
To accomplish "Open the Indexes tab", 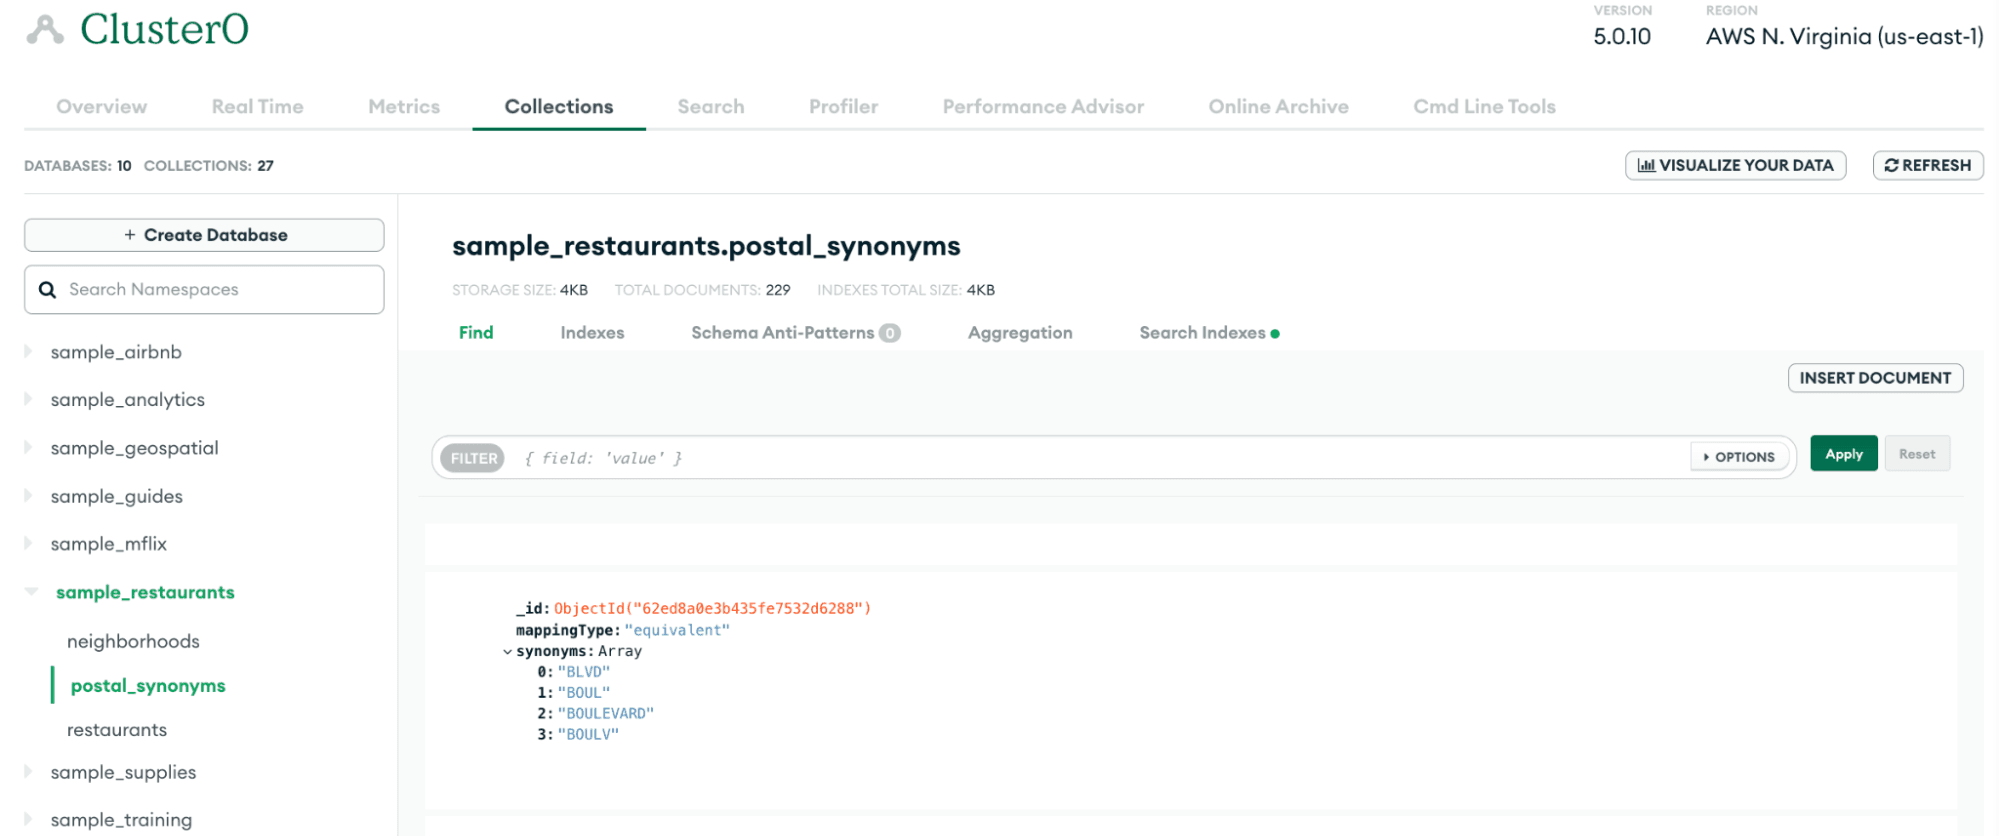I will pyautogui.click(x=592, y=333).
